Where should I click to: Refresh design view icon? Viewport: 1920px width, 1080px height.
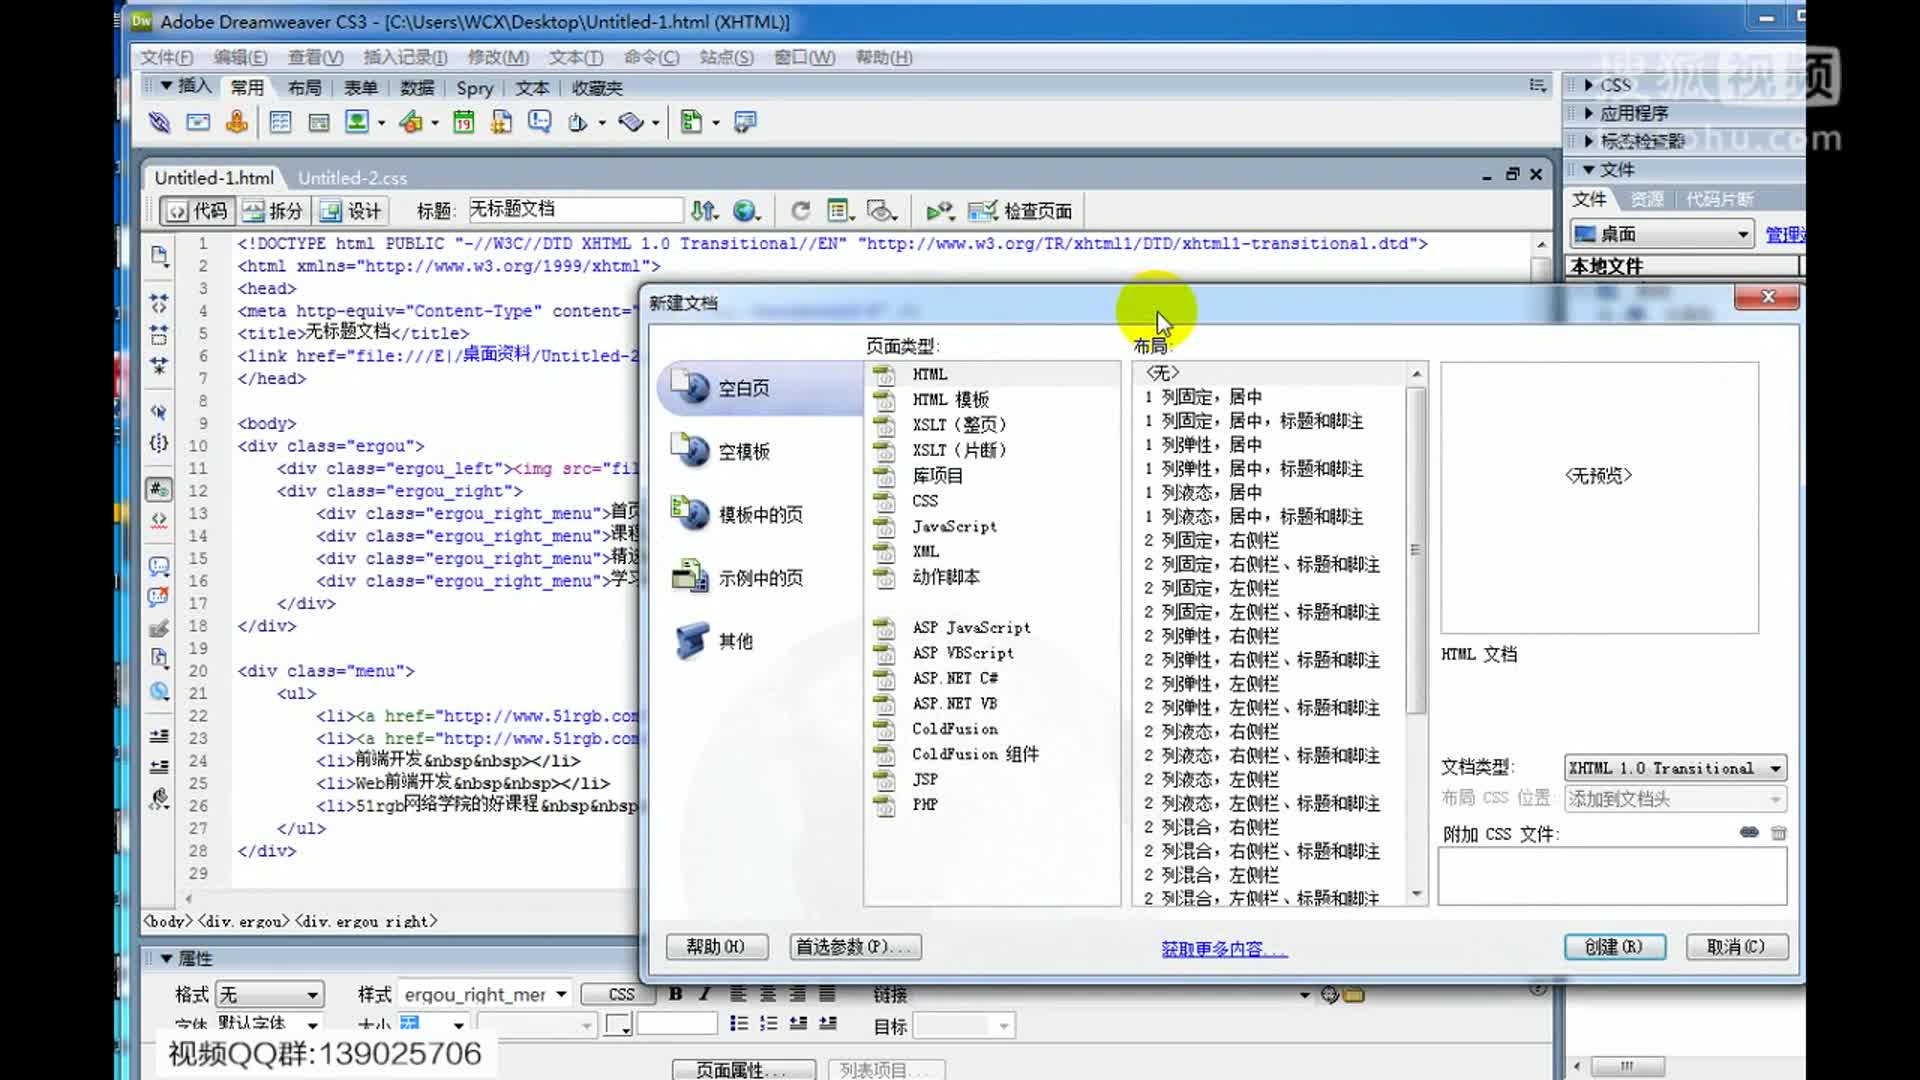pos(800,210)
